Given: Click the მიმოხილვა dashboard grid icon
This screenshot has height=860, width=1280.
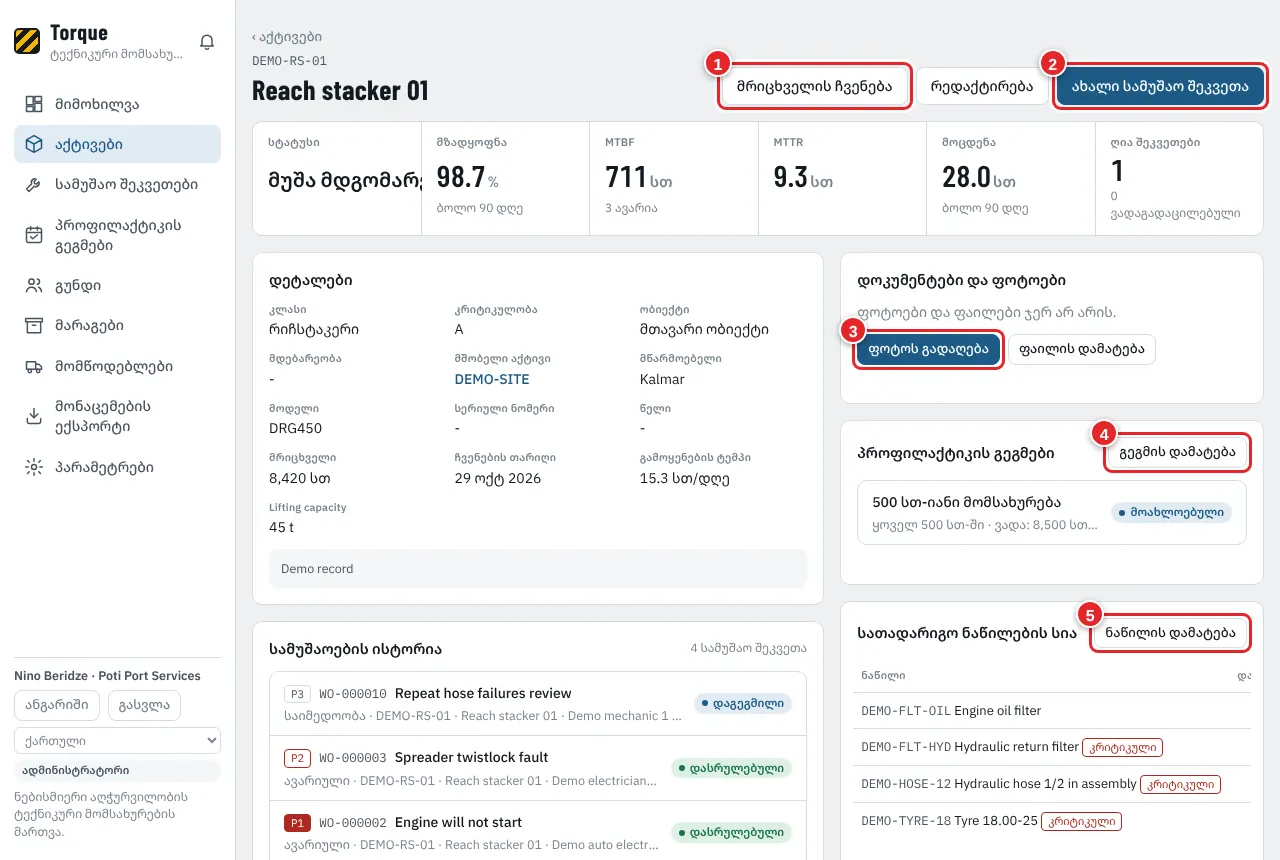Looking at the screenshot, I should pyautogui.click(x=34, y=104).
